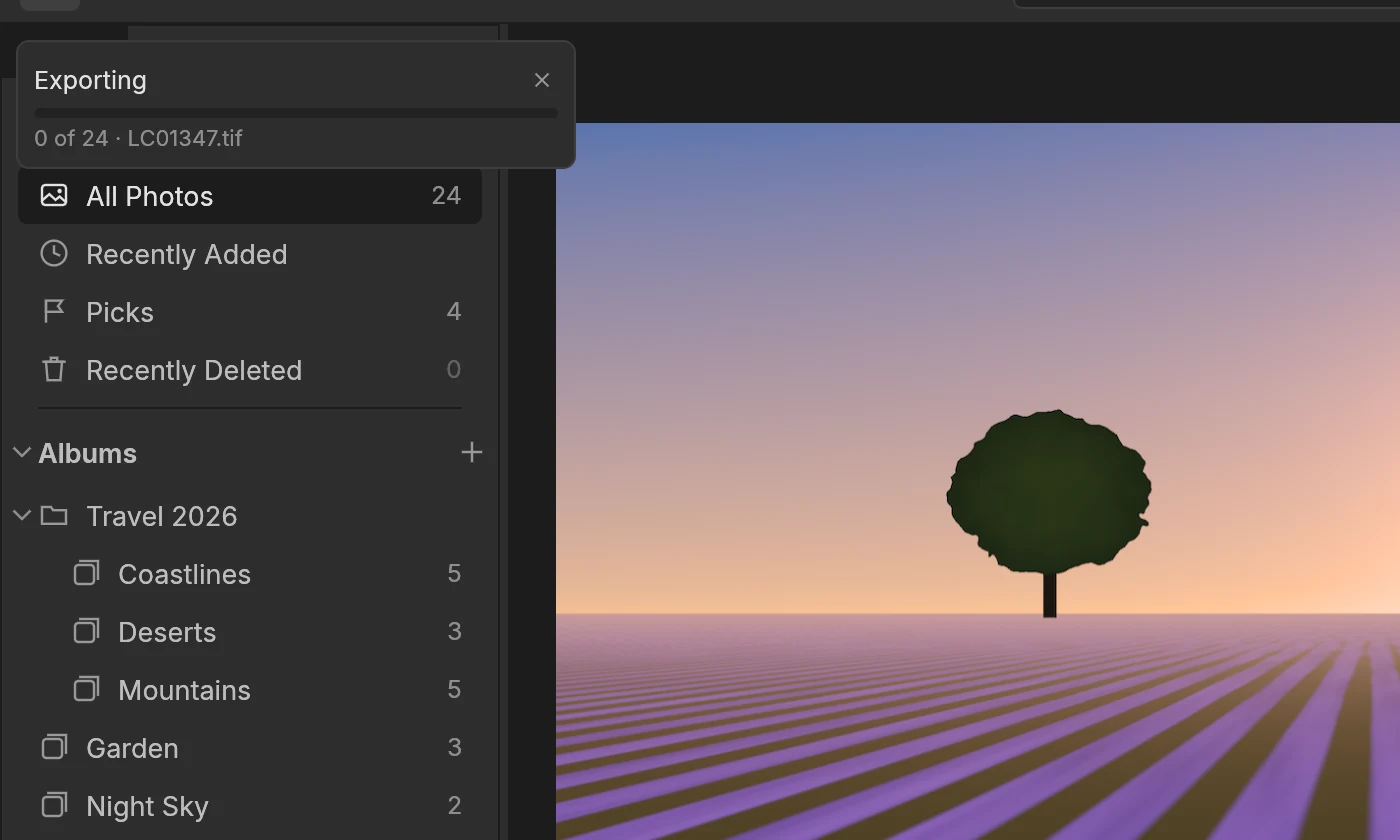Open the Recently Added collection
Screen dimensions: 1400x840
coord(250,254)
